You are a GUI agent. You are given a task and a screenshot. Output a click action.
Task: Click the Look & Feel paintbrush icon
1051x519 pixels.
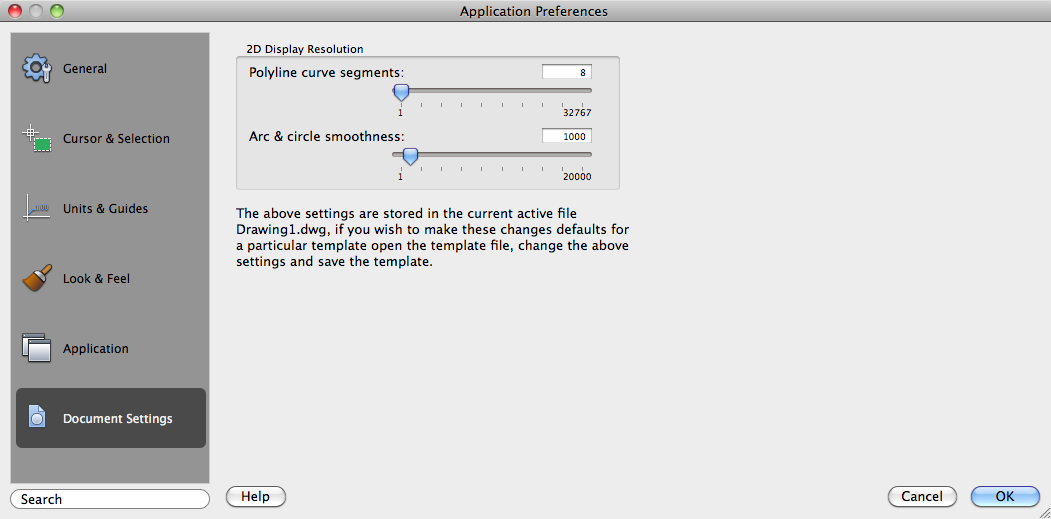(36, 278)
